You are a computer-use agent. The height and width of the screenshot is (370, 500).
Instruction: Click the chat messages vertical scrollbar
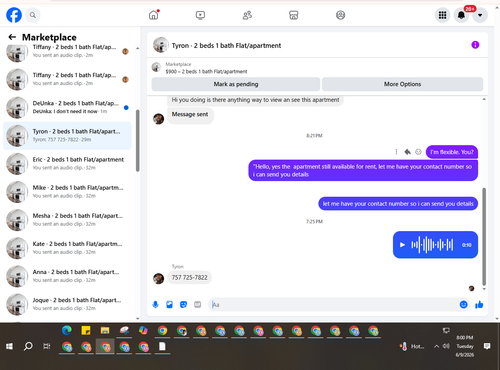pos(484,237)
